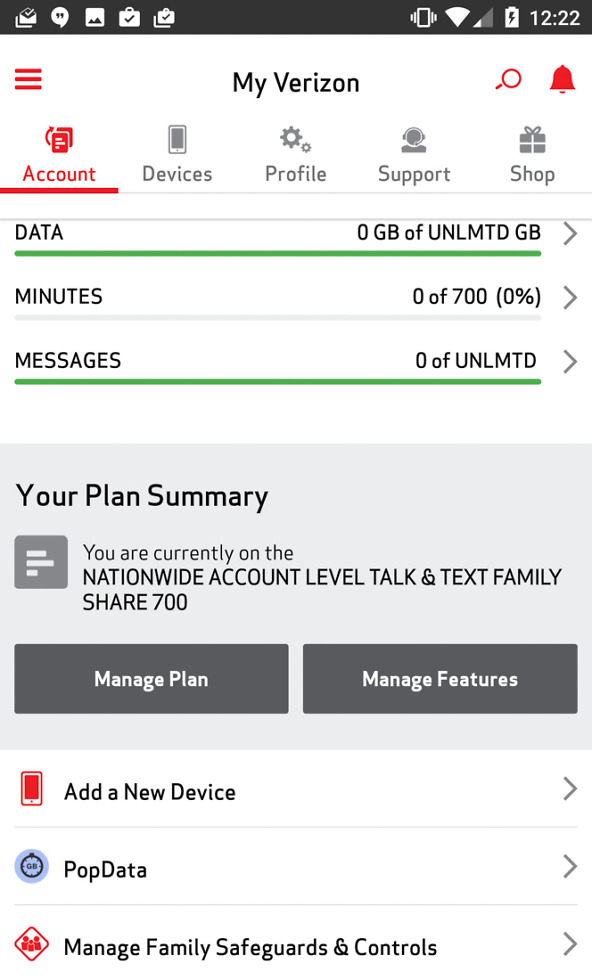The width and height of the screenshot is (592, 980).
Task: Switch to the Devices tab
Action: click(177, 152)
